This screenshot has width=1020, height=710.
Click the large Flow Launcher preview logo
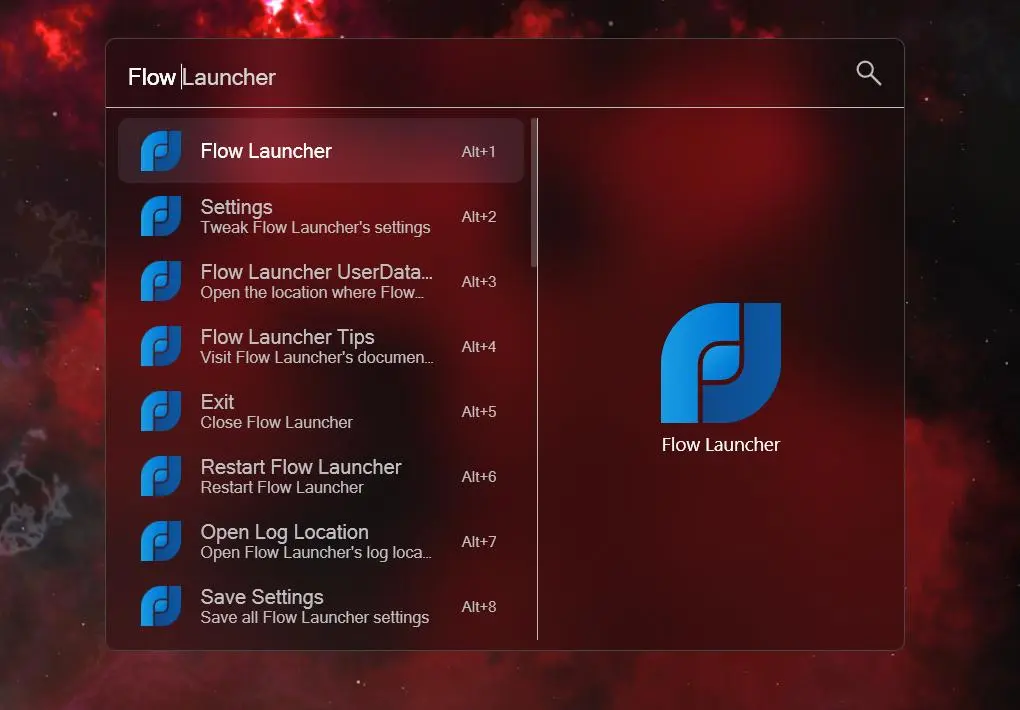721,362
